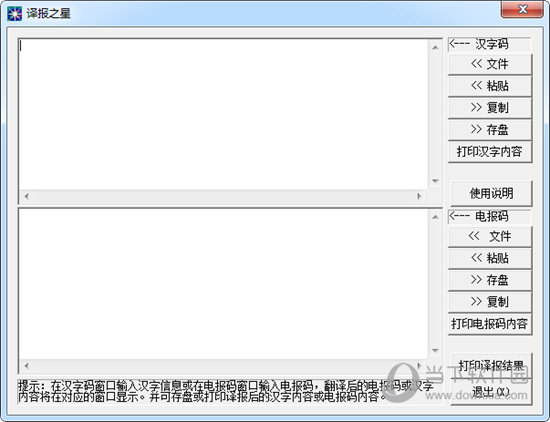Click up arrow of lower text area scrollbar
Image resolution: width=550 pixels, height=422 pixels.
point(435,217)
